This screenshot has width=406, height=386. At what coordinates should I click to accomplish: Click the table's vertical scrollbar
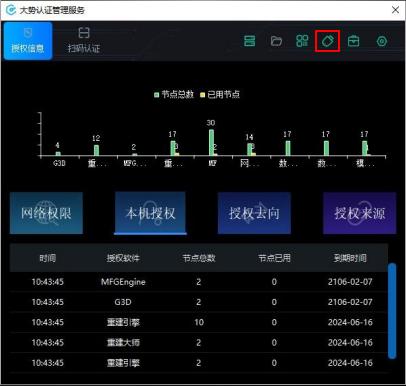[x=392, y=311]
